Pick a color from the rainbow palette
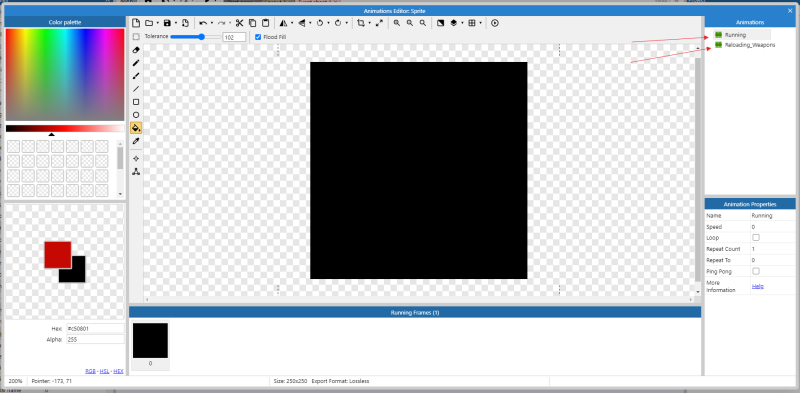 (x=65, y=75)
